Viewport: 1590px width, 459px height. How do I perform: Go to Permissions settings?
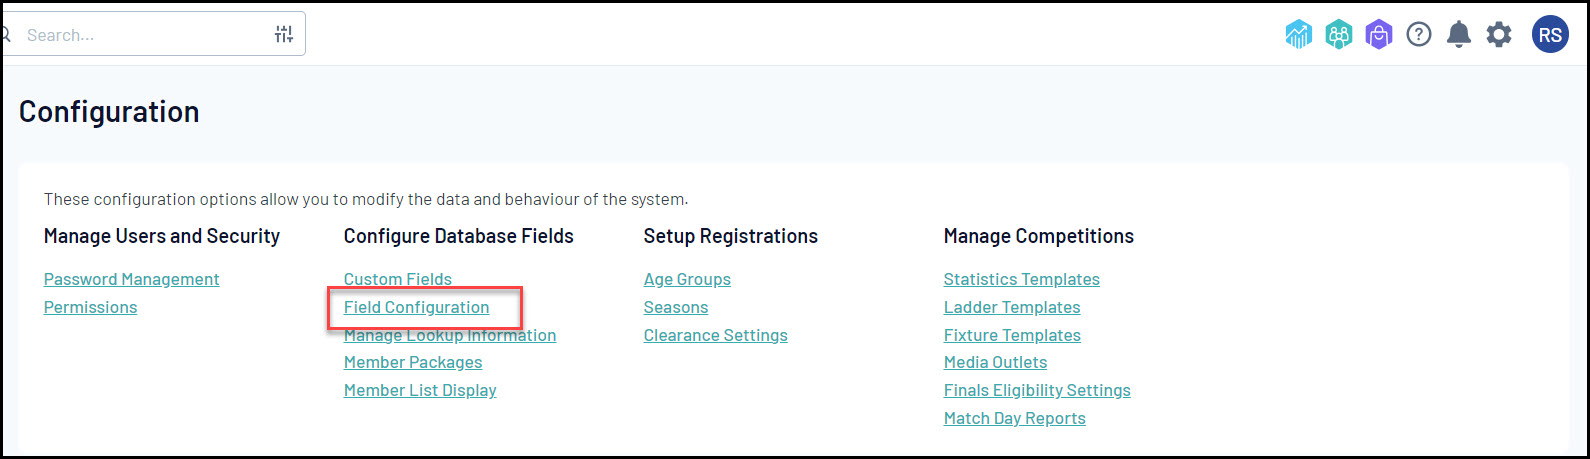tap(90, 307)
